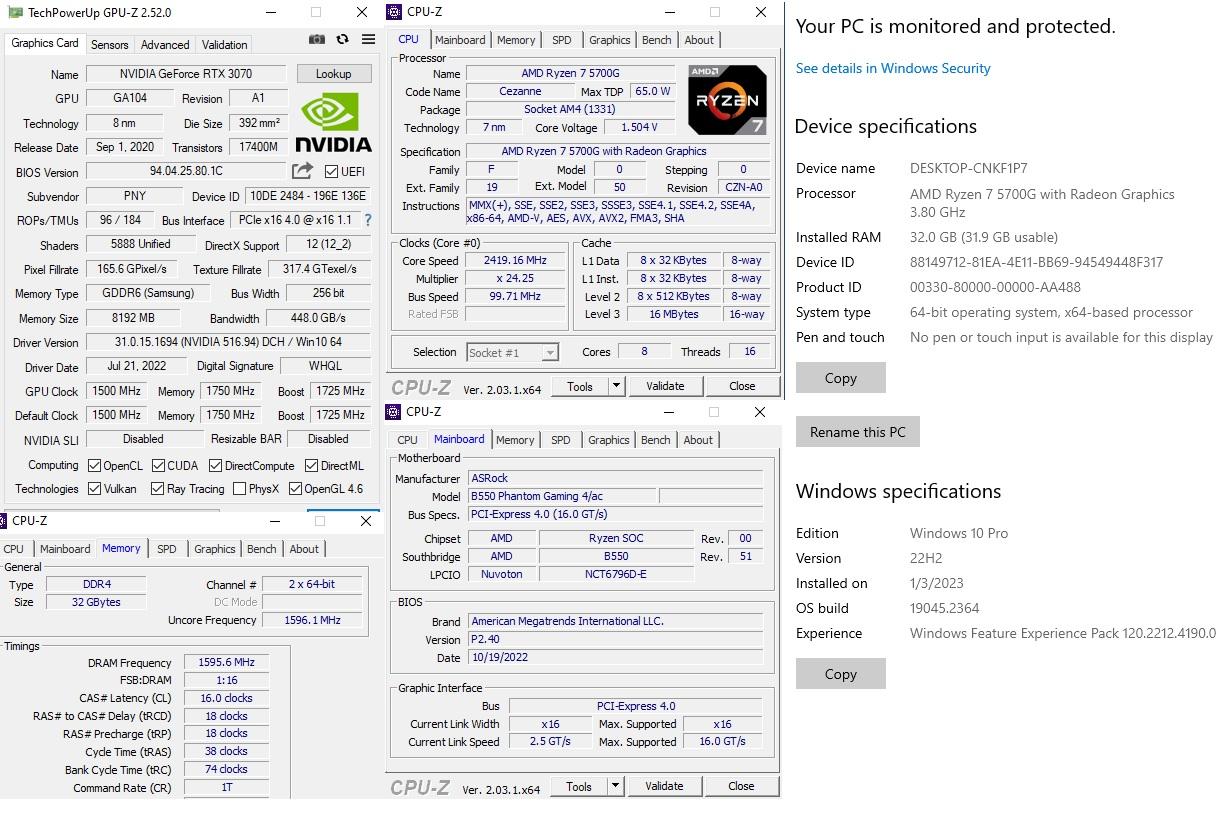Click the Uncore Frequency value 1596.1 MHz
This screenshot has height=817, width=1230.
314,620
